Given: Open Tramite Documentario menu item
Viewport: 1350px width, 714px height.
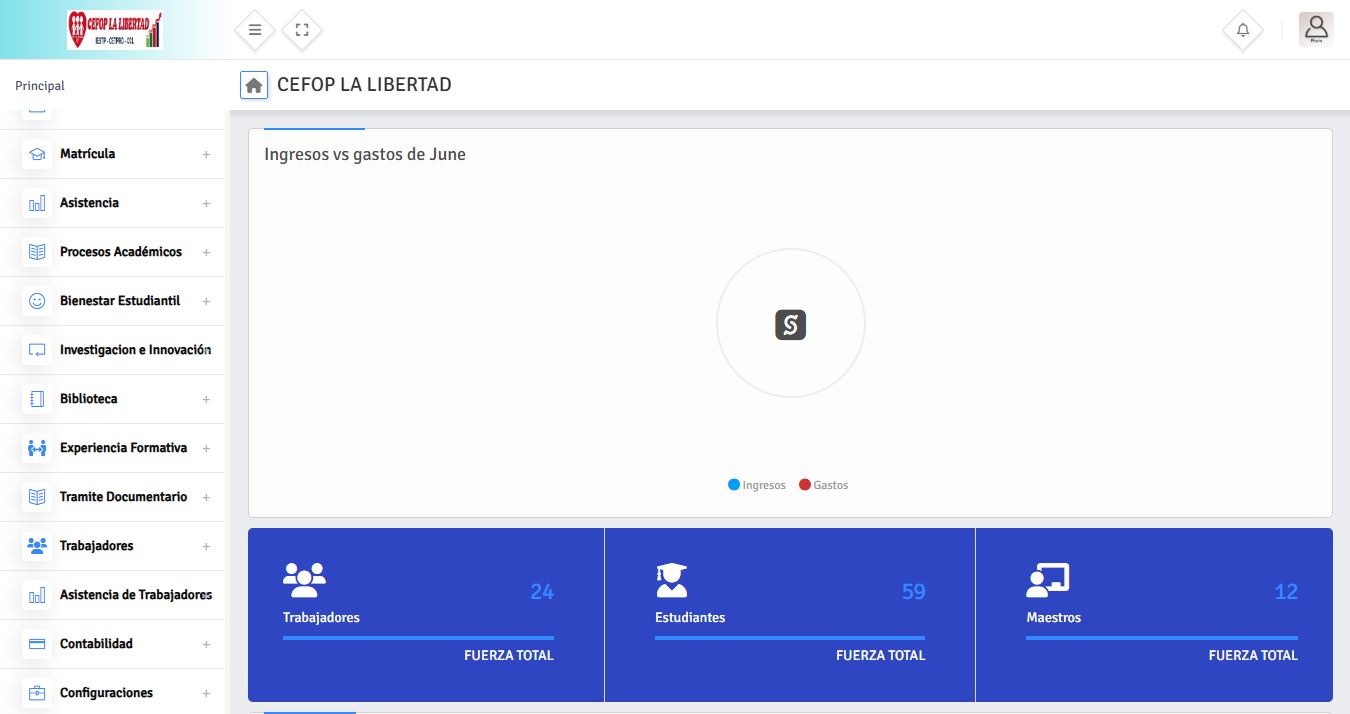Looking at the screenshot, I should click(113, 497).
